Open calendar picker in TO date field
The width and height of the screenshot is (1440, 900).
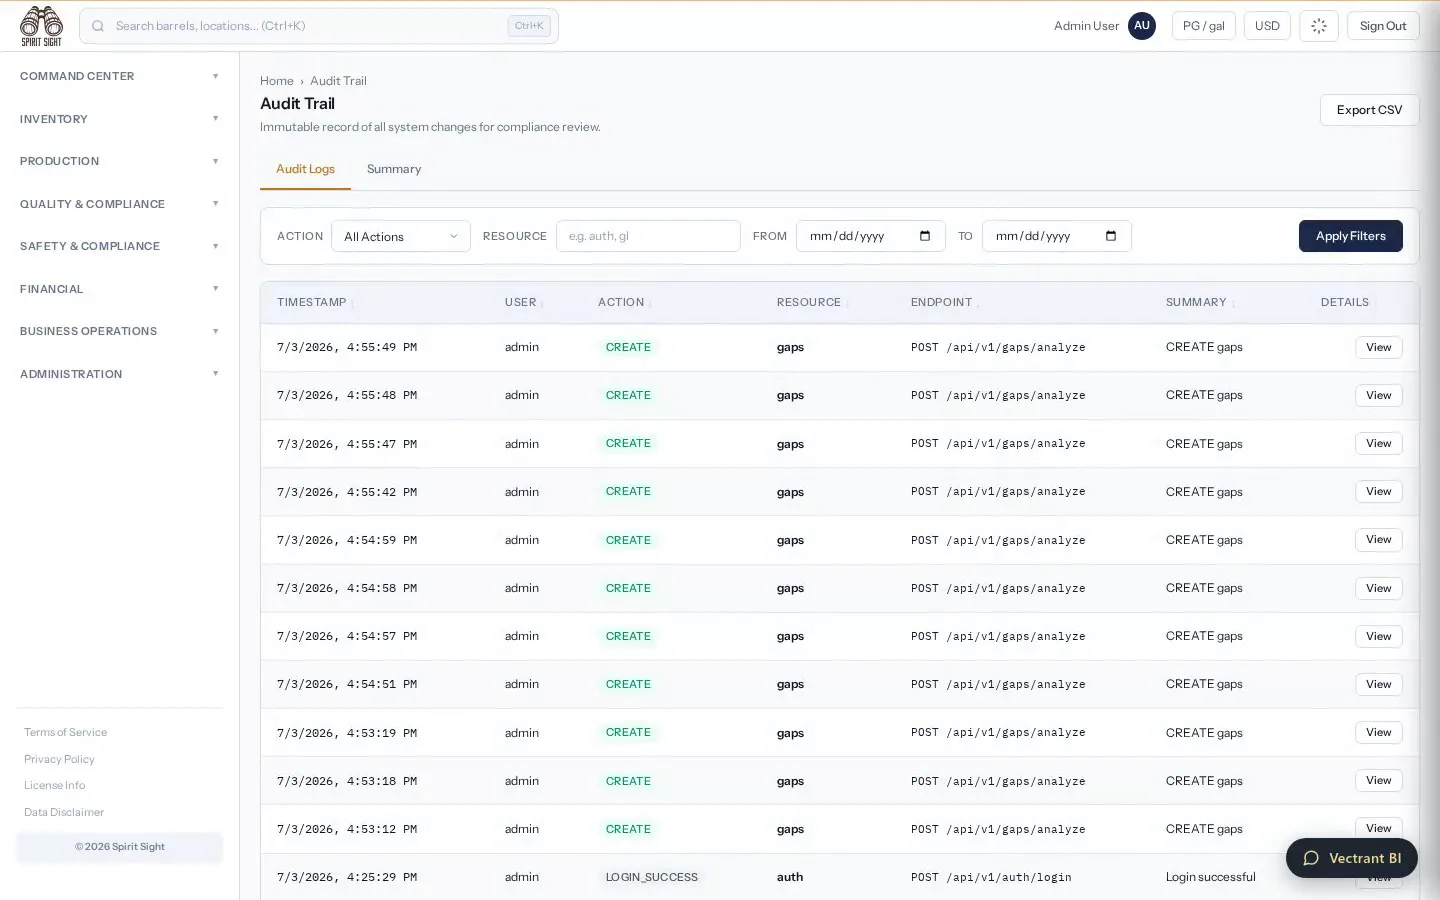[1111, 236]
